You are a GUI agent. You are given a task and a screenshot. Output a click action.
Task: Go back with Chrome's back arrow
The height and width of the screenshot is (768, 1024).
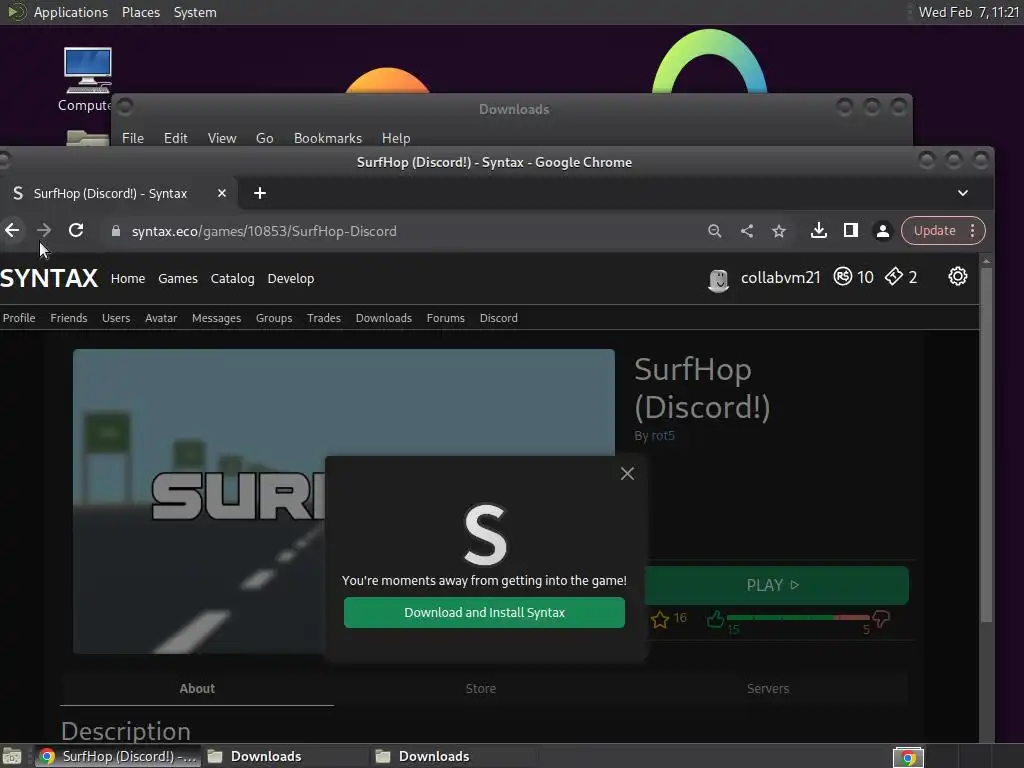(x=12, y=231)
